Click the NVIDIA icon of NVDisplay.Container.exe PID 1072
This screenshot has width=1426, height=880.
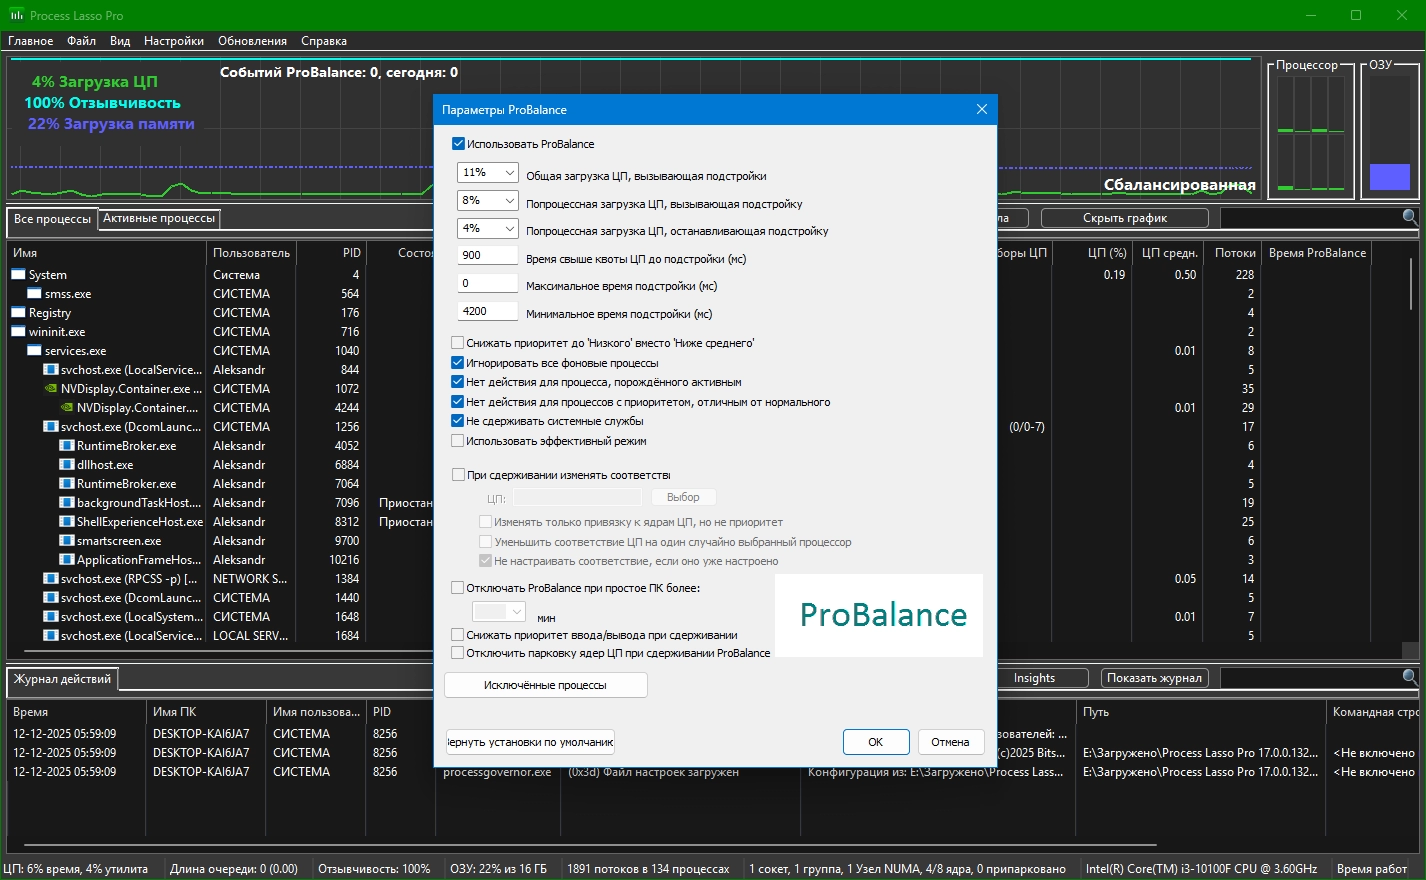click(51, 389)
